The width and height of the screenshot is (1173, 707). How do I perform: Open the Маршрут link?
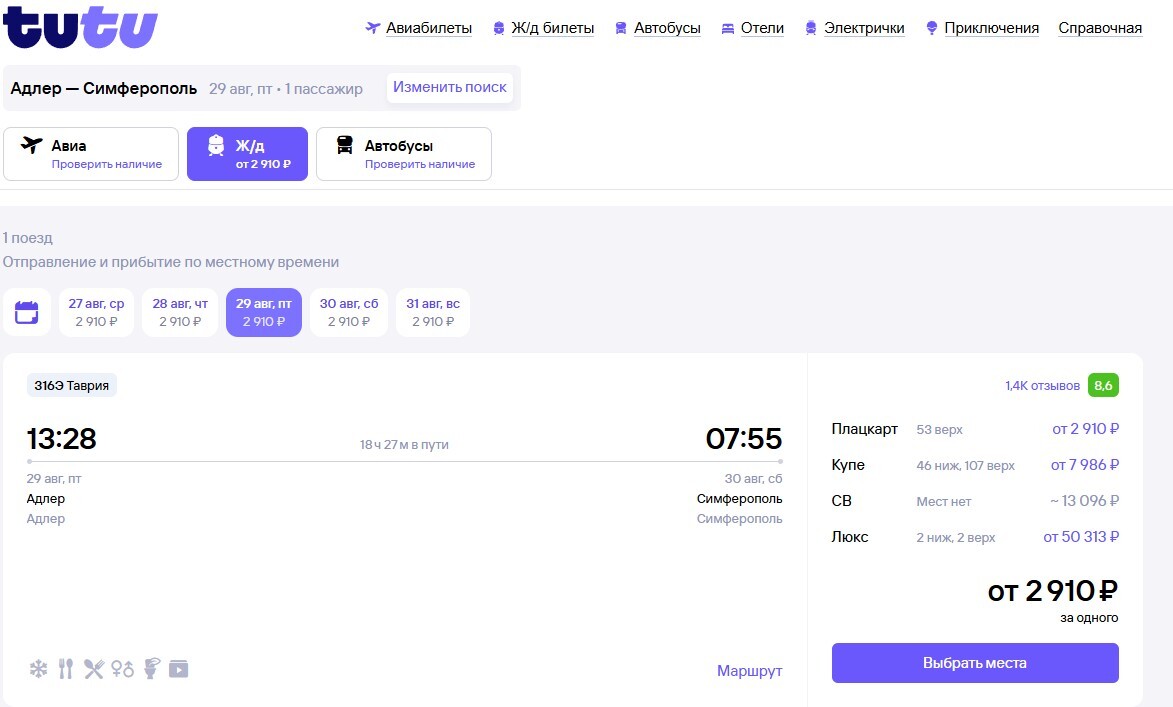click(x=749, y=671)
